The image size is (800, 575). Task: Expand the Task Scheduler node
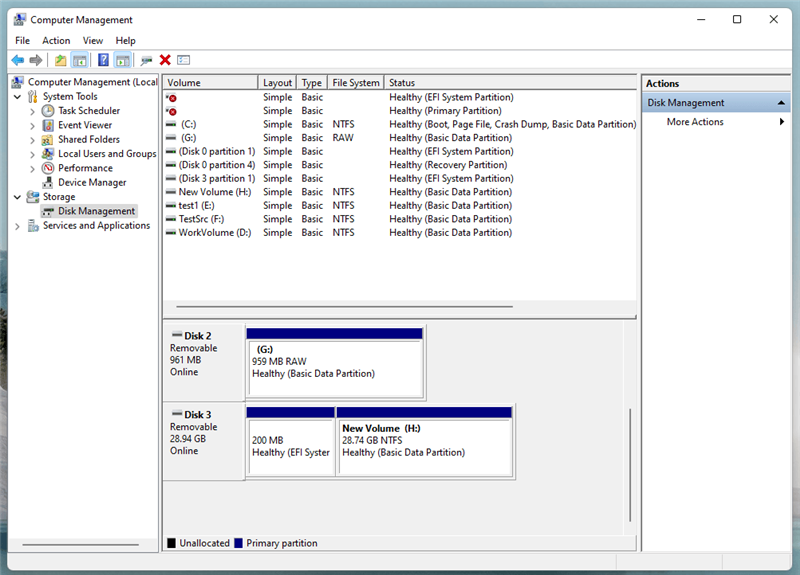pyautogui.click(x=32, y=111)
